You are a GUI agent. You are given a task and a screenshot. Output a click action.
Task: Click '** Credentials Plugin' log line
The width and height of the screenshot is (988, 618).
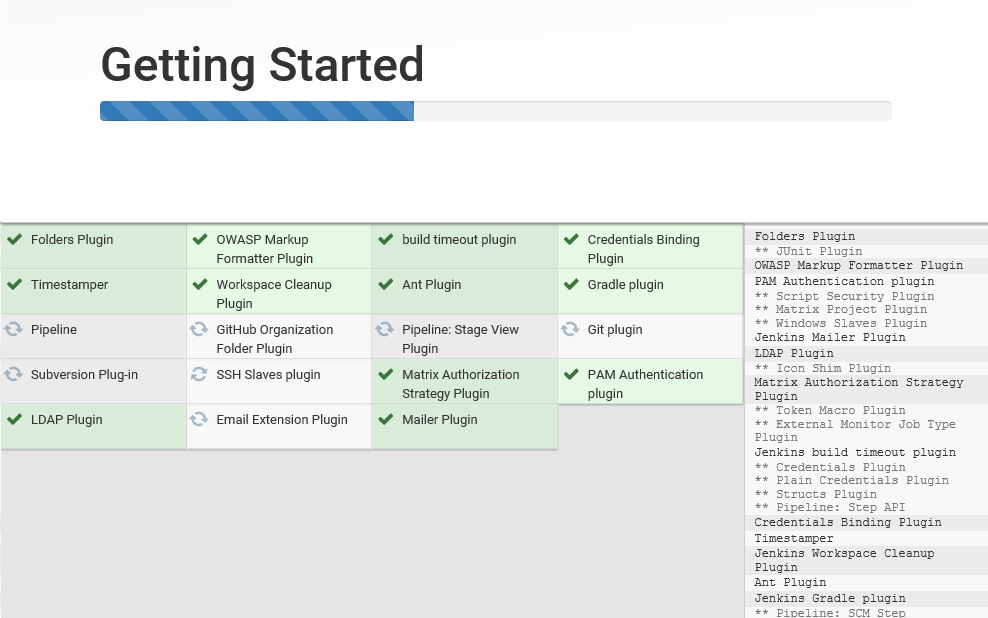pyautogui.click(x=830, y=467)
